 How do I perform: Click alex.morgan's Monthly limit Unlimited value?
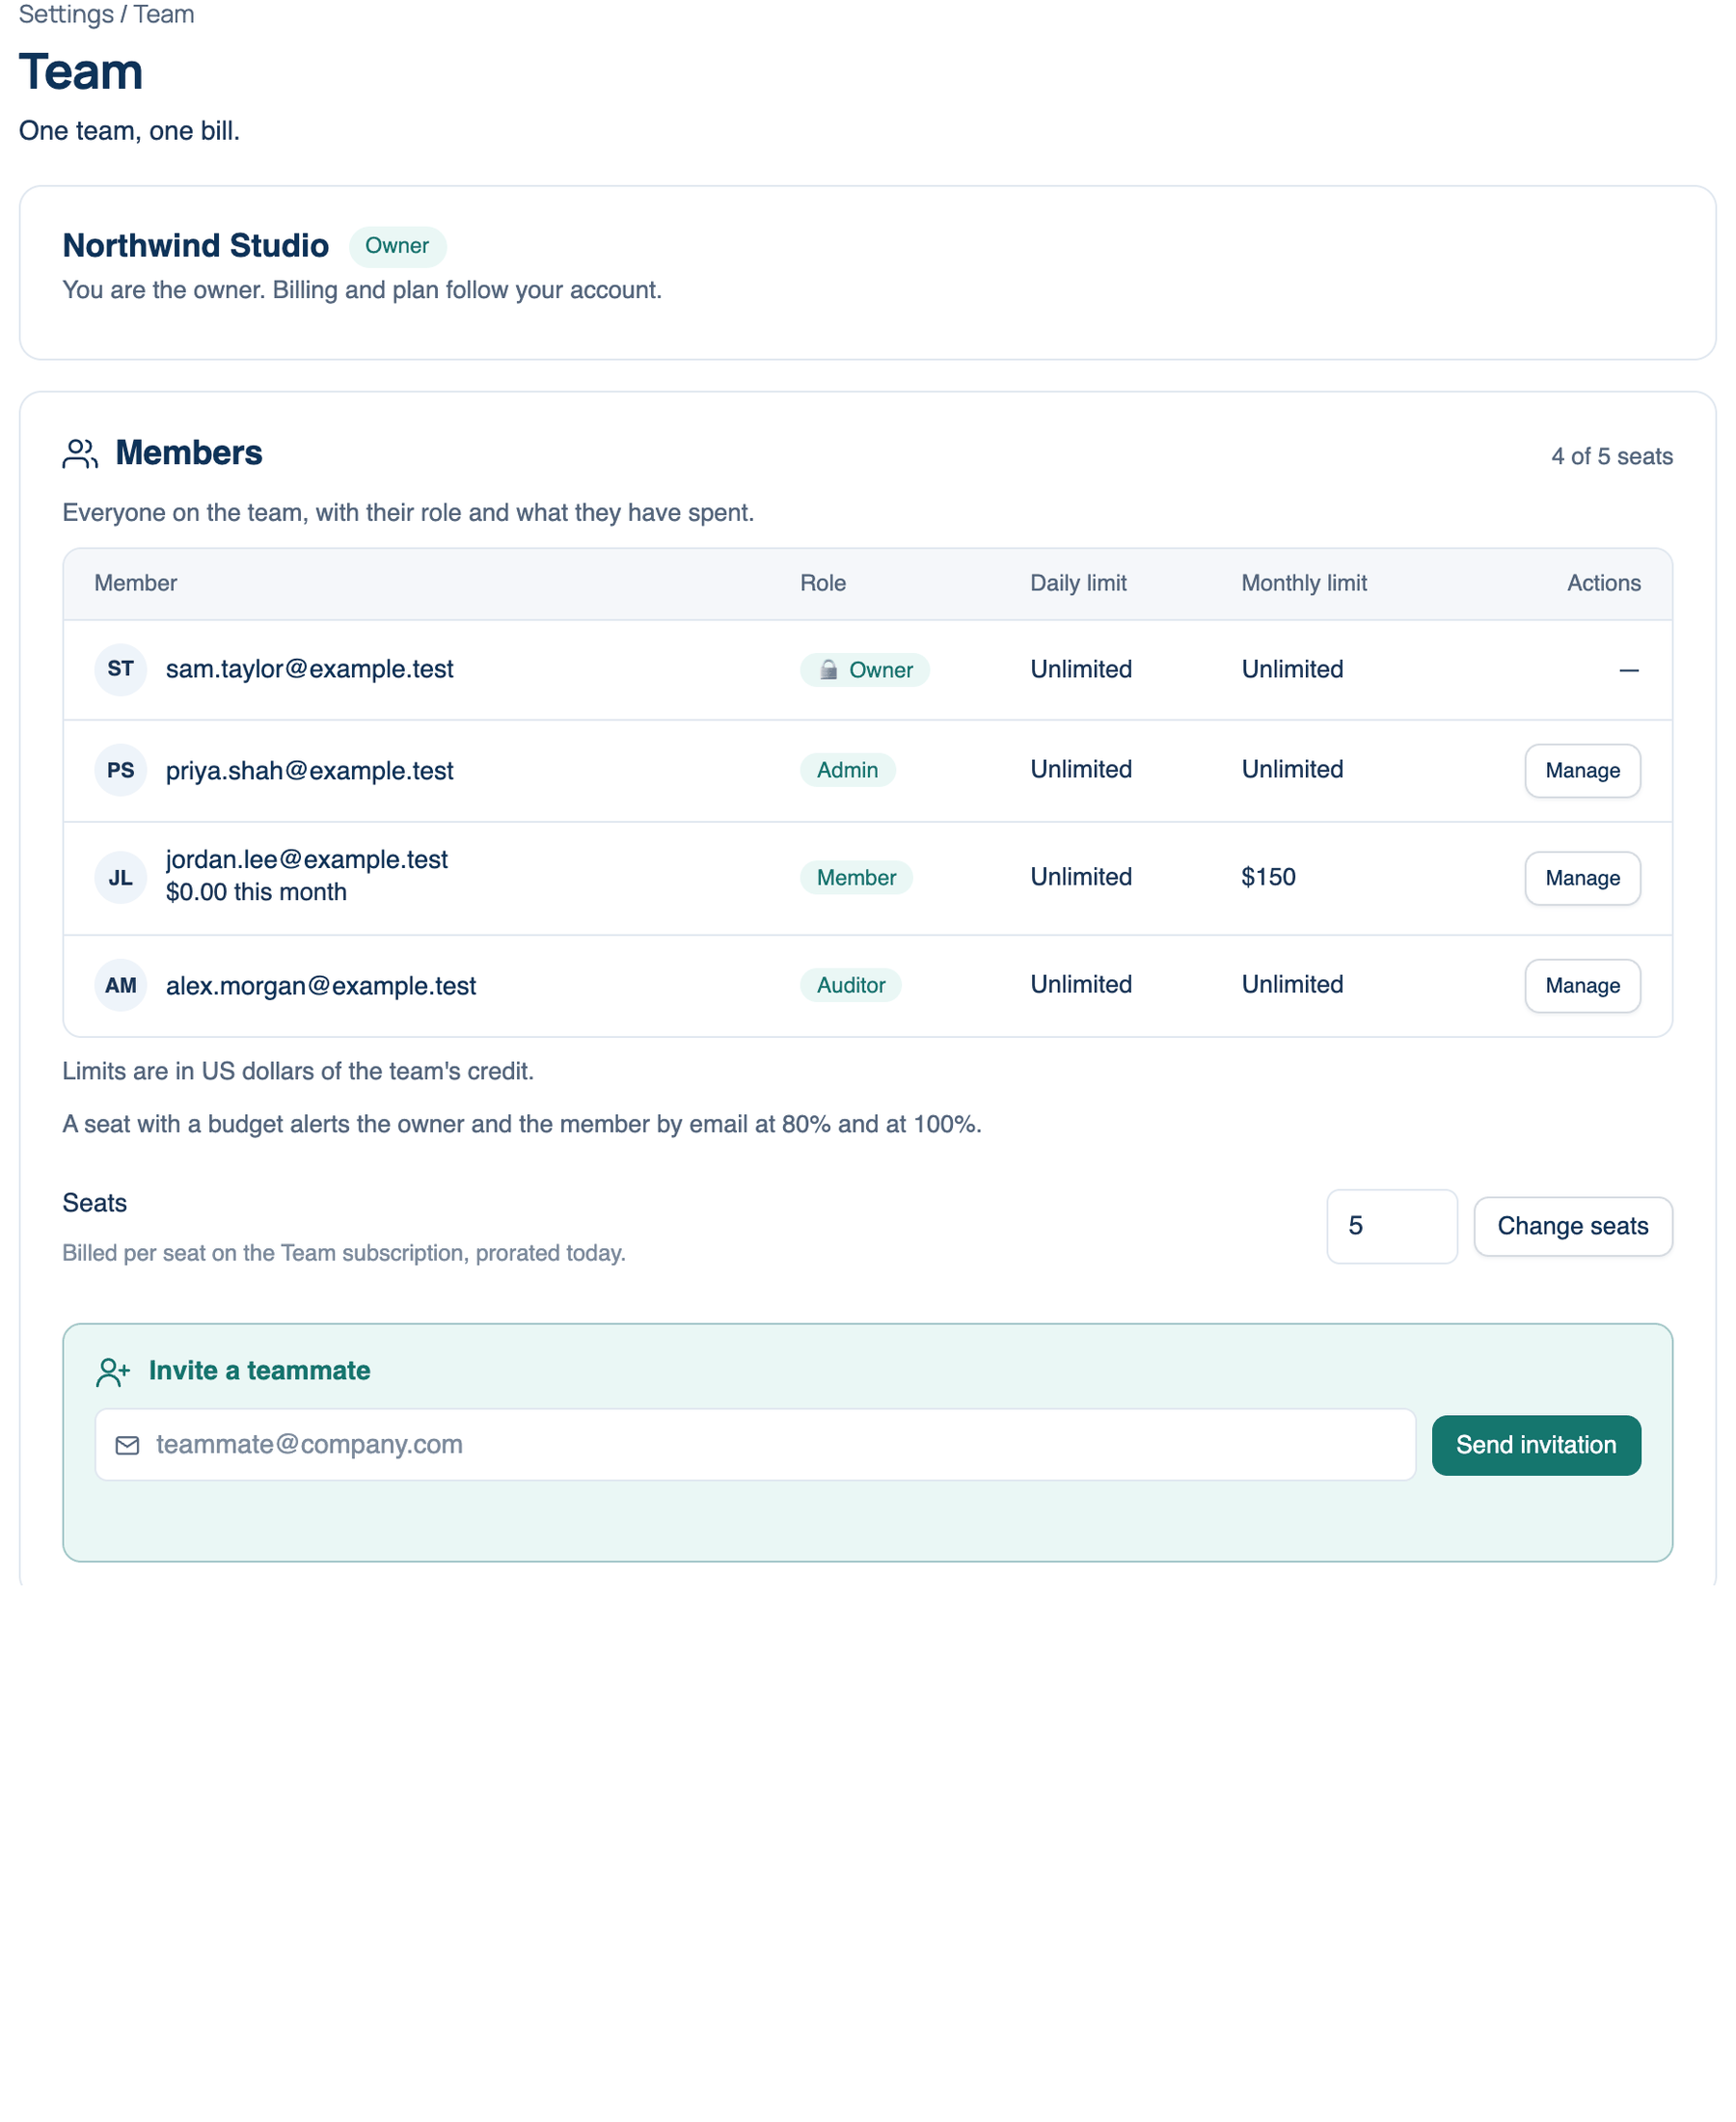(1292, 984)
